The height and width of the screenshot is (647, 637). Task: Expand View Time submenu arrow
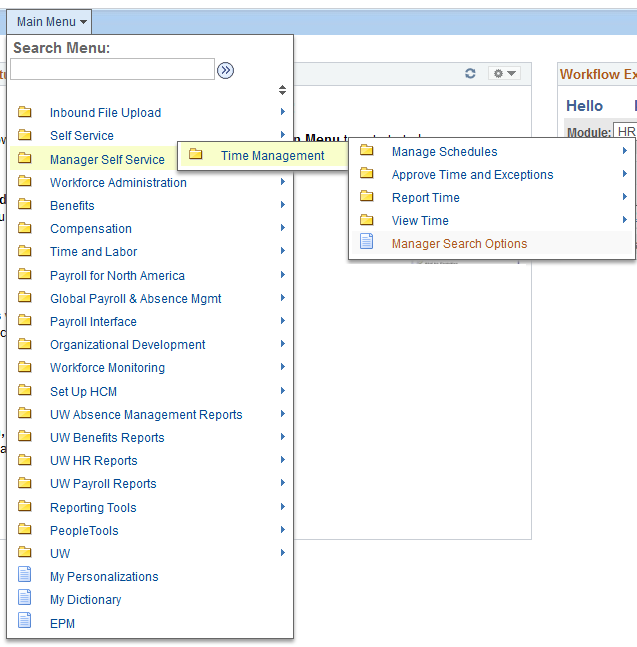click(625, 220)
